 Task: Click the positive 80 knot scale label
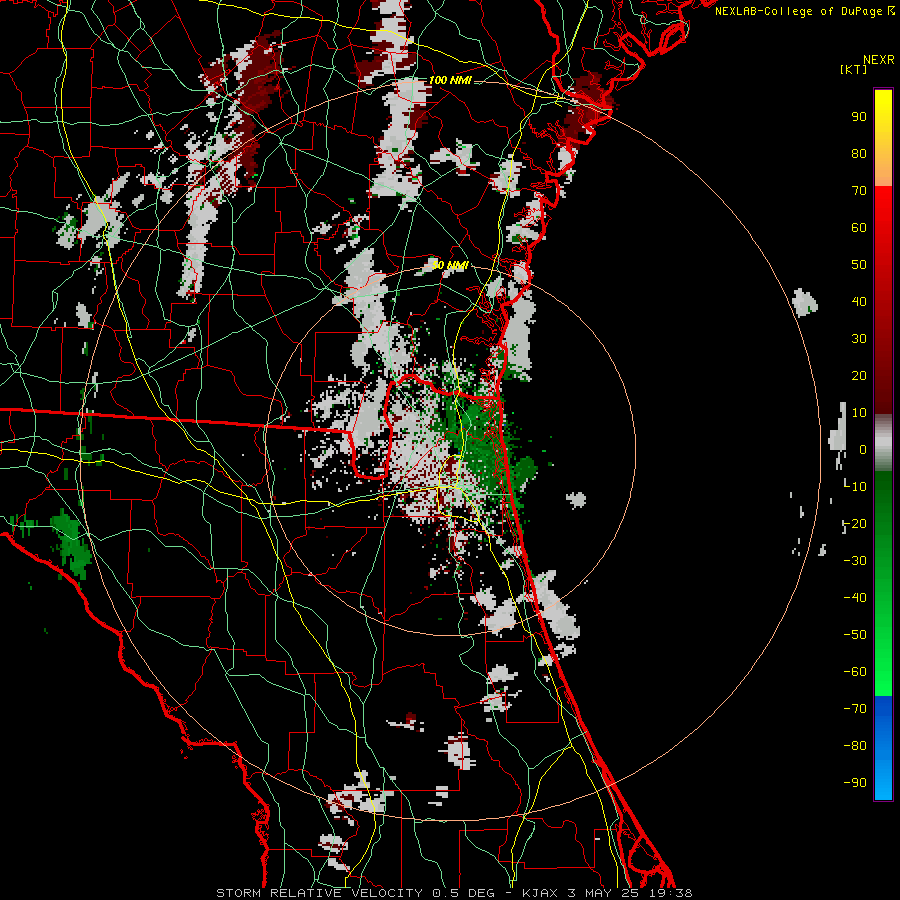click(x=859, y=154)
